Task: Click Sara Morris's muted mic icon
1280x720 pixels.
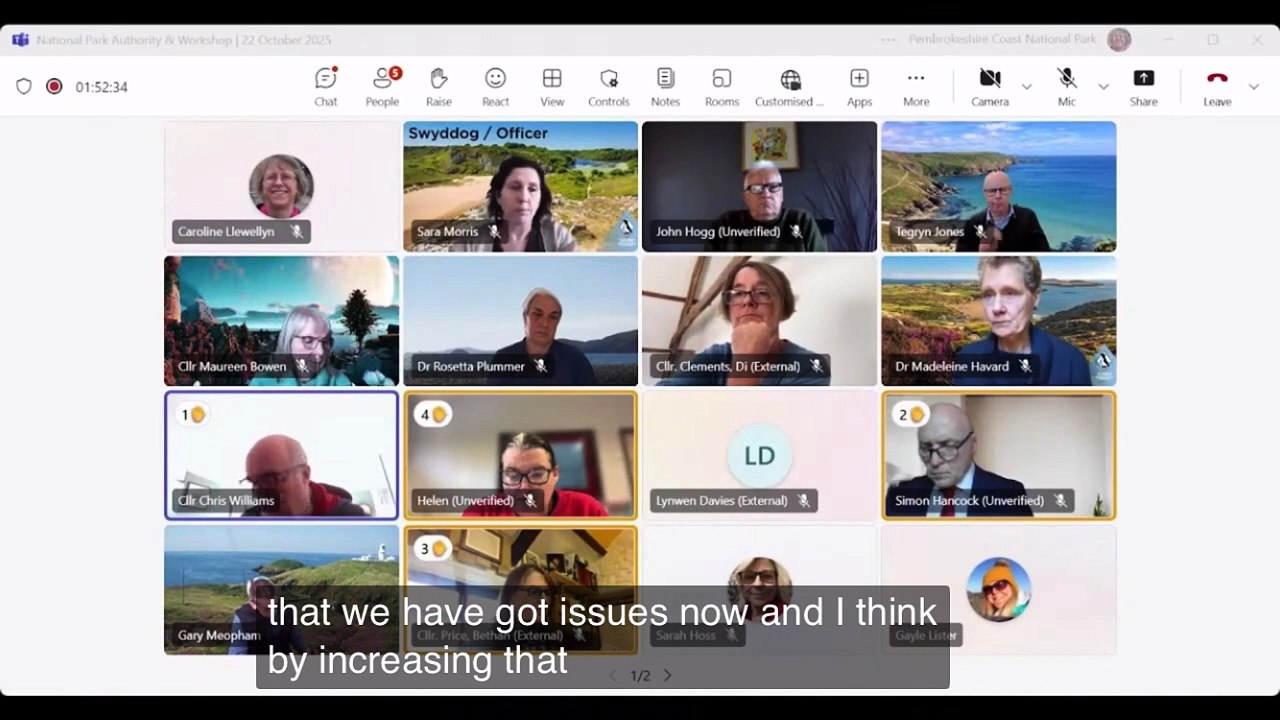Action: pos(494,232)
